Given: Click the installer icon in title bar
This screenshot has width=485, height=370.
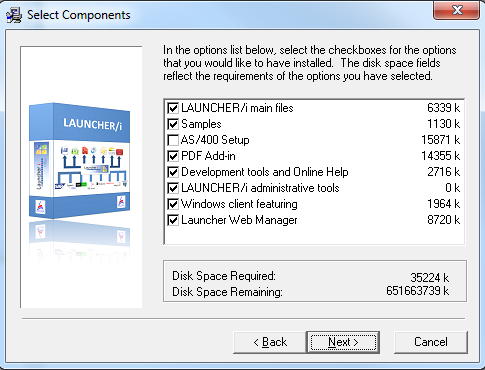Looking at the screenshot, I should point(14,15).
